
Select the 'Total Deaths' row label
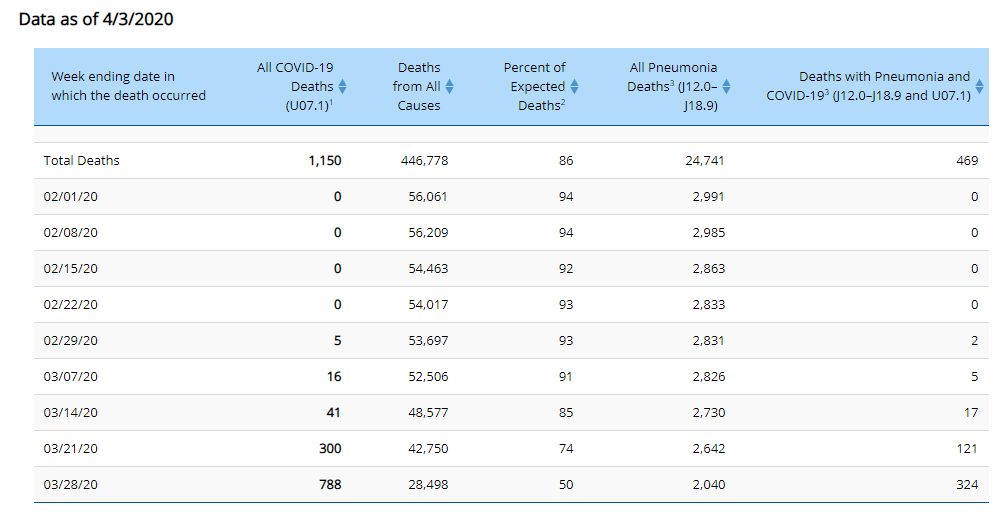(82, 160)
